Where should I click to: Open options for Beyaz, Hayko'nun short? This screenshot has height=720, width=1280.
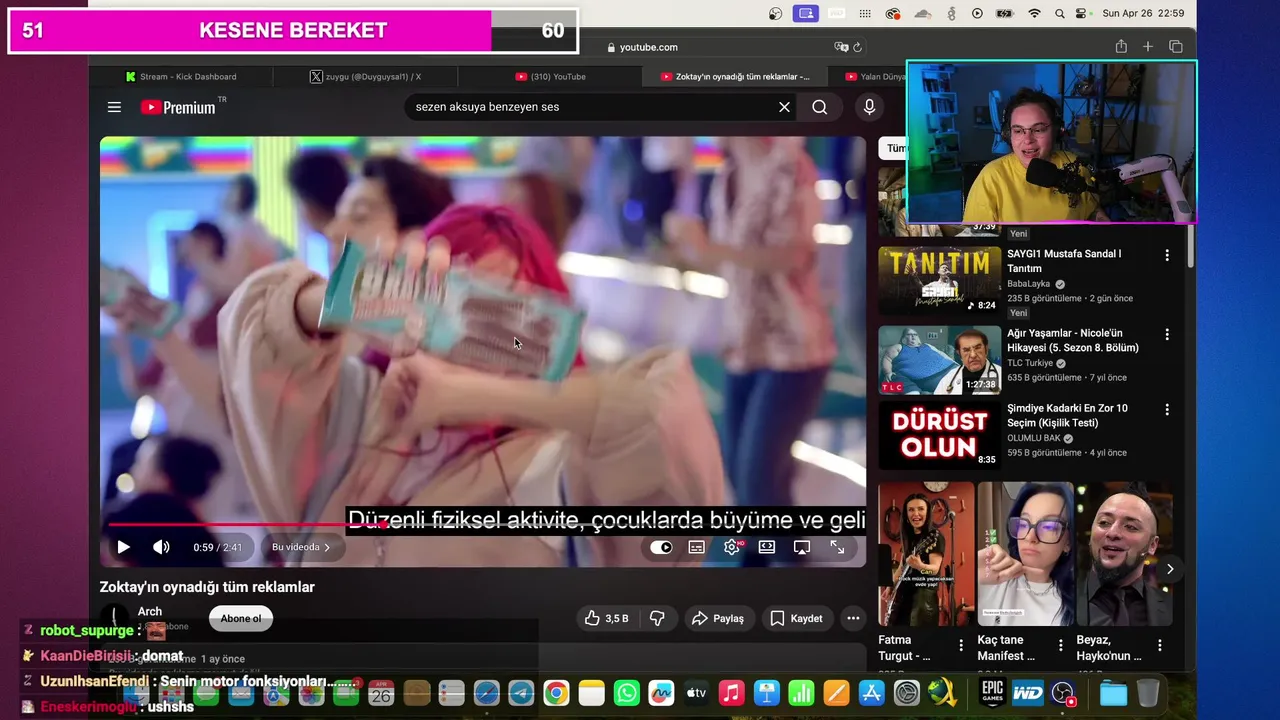[1160, 646]
